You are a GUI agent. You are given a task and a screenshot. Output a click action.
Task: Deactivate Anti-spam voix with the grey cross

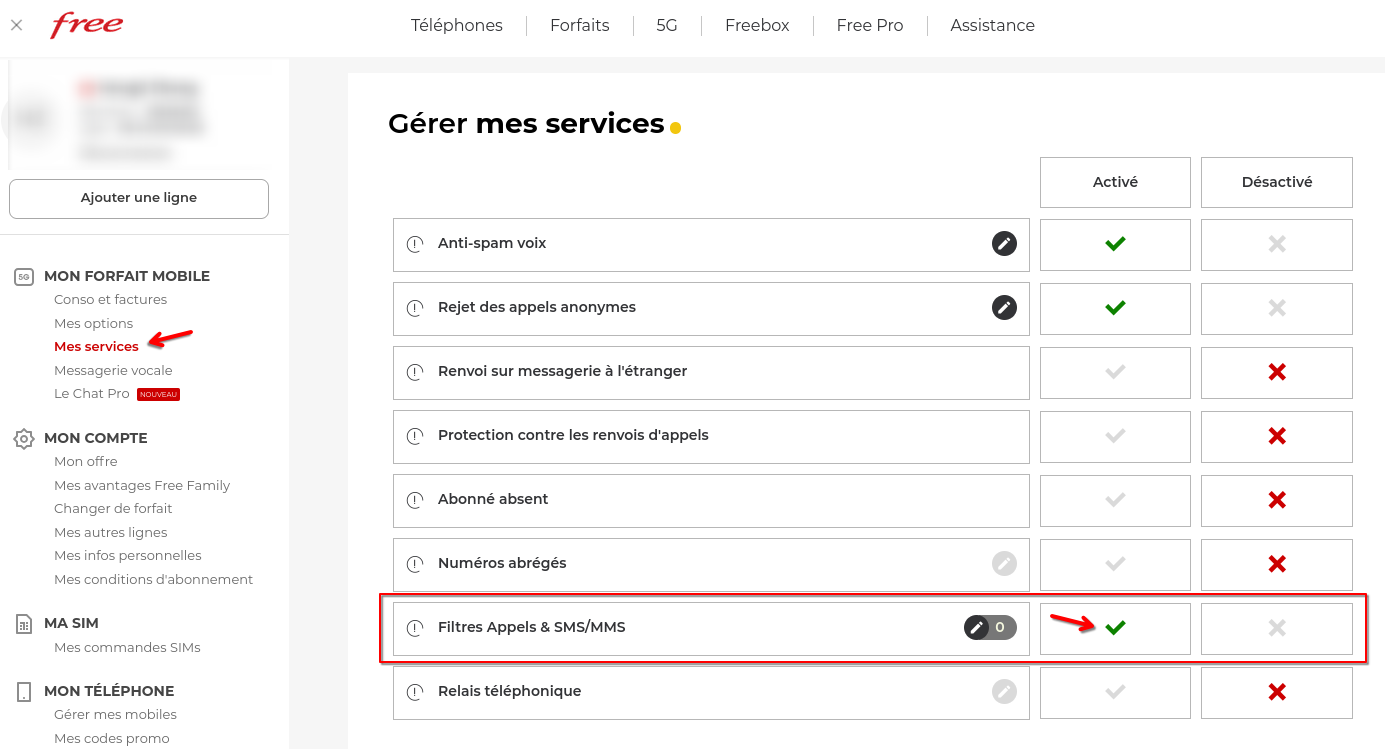click(x=1277, y=244)
